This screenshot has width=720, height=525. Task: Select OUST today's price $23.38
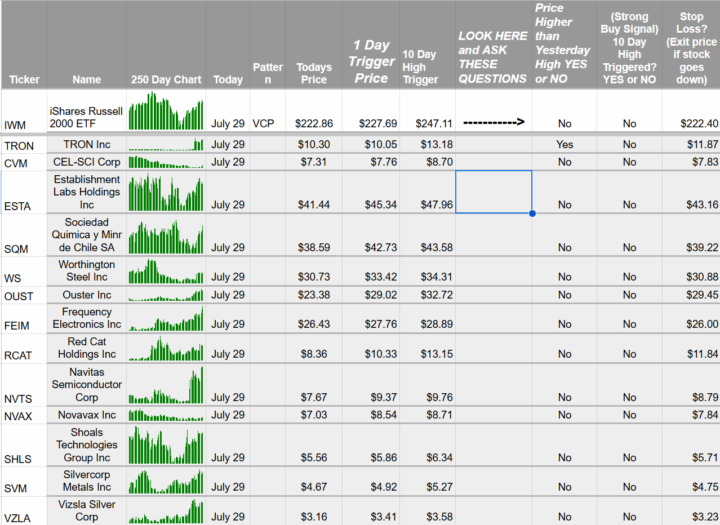click(314, 295)
